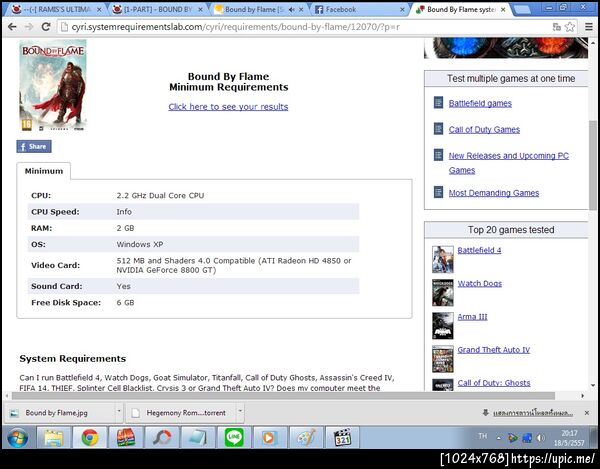Open the Chrome menu hamburger icon
The height and width of the screenshot is (469, 600).
point(589,27)
